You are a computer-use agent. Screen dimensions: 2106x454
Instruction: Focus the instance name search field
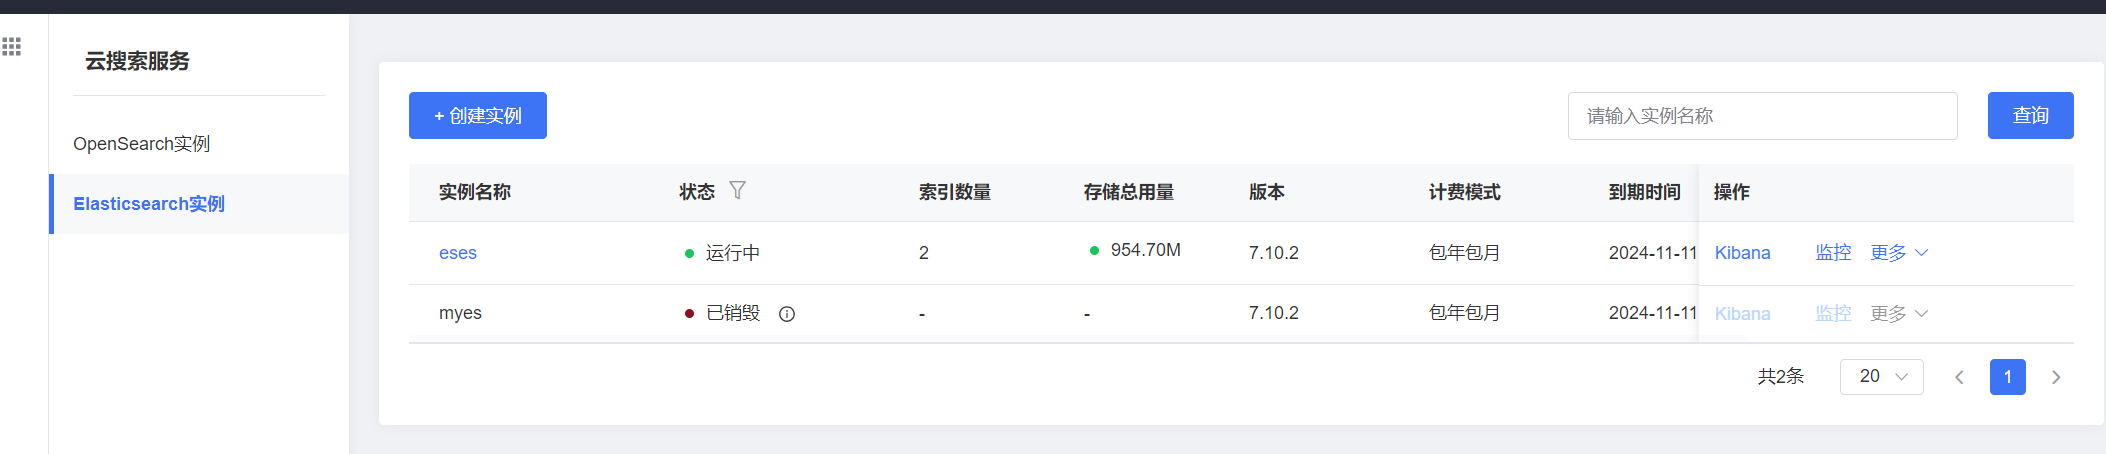point(1762,116)
